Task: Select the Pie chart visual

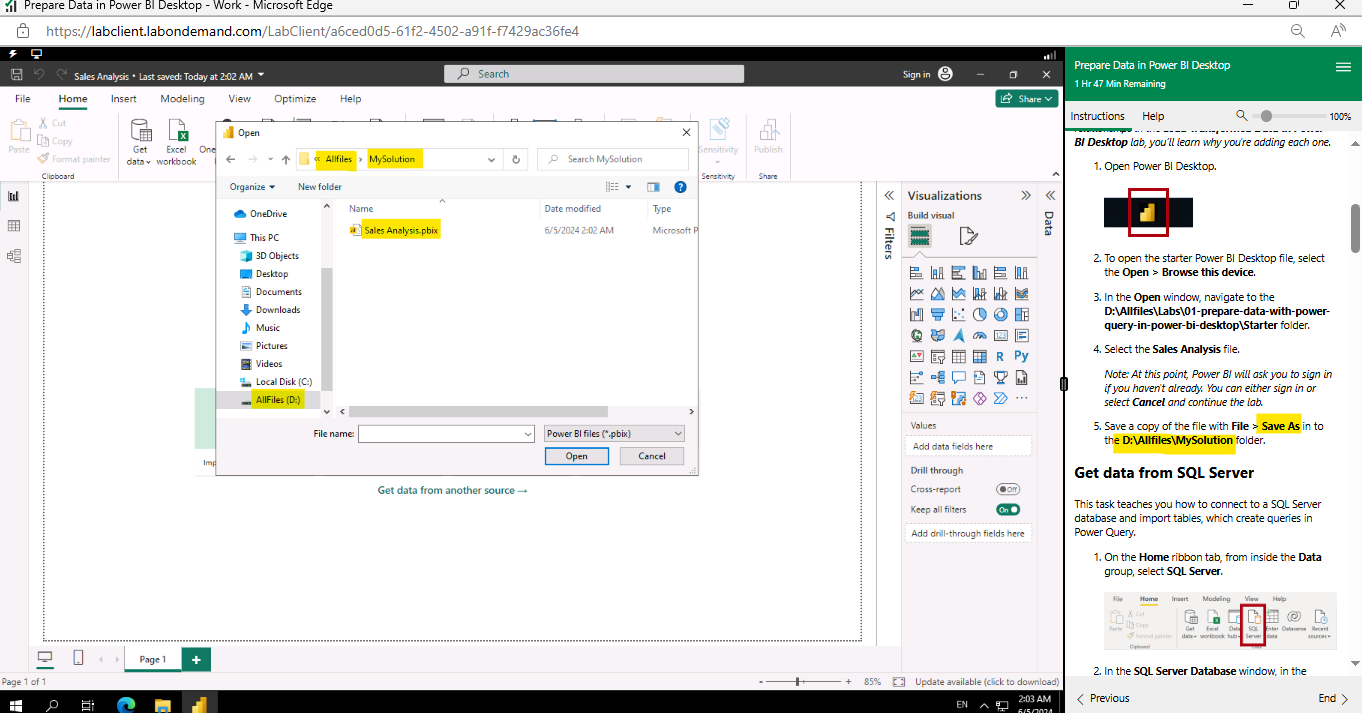Action: pyautogui.click(x=980, y=315)
